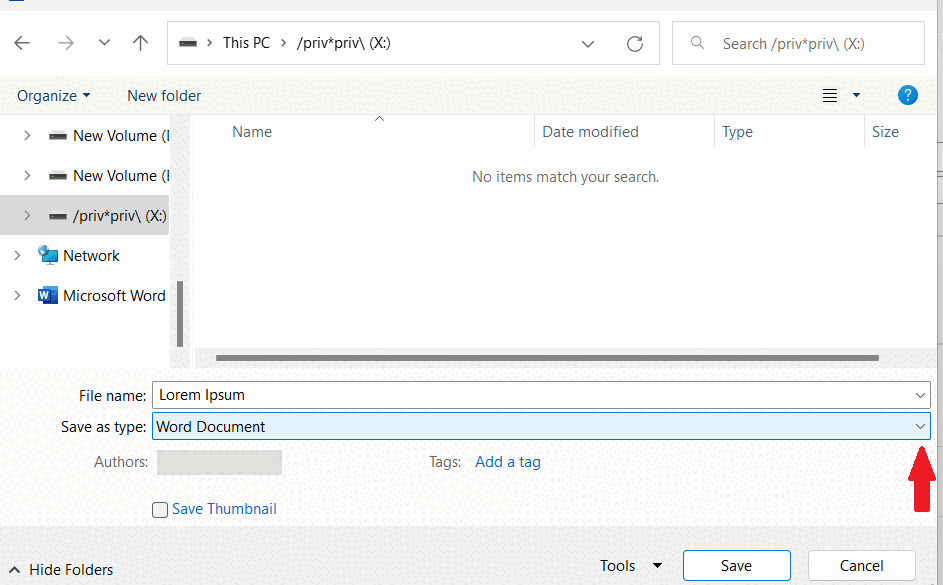The width and height of the screenshot is (943, 585).
Task: Open the Tools dropdown
Action: pos(631,565)
